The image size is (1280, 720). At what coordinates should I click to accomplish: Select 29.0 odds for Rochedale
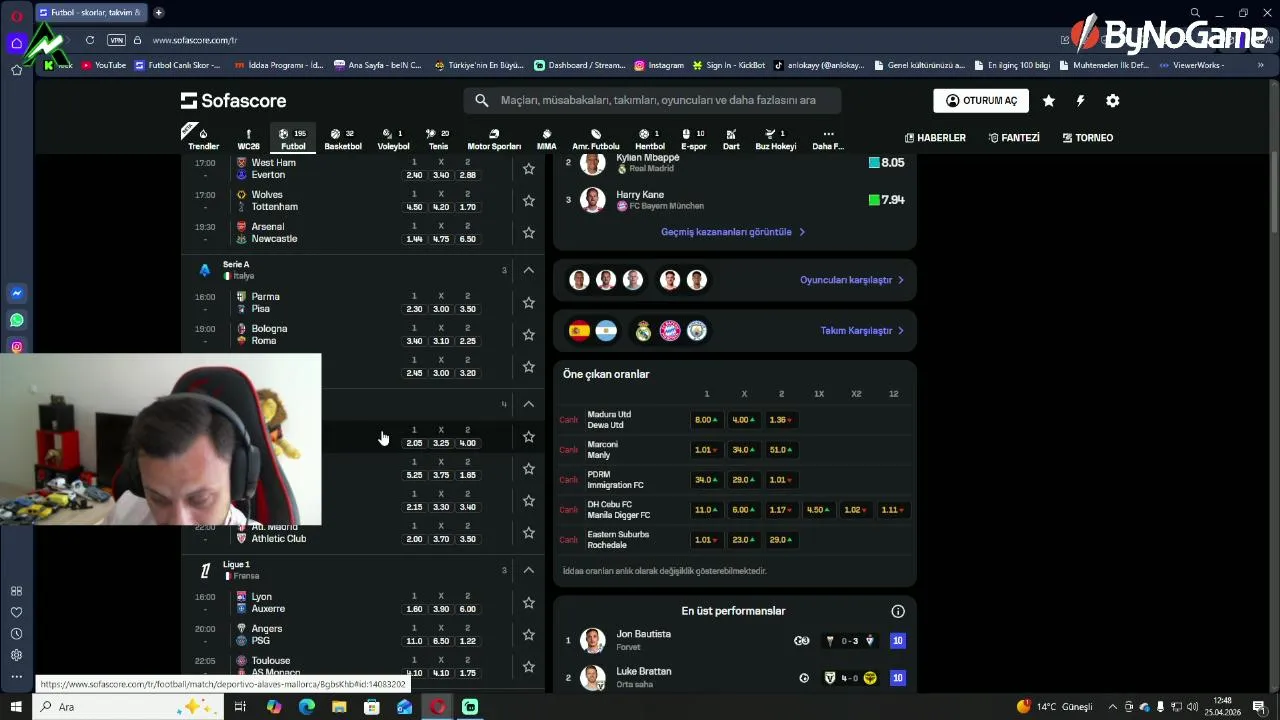(780, 540)
